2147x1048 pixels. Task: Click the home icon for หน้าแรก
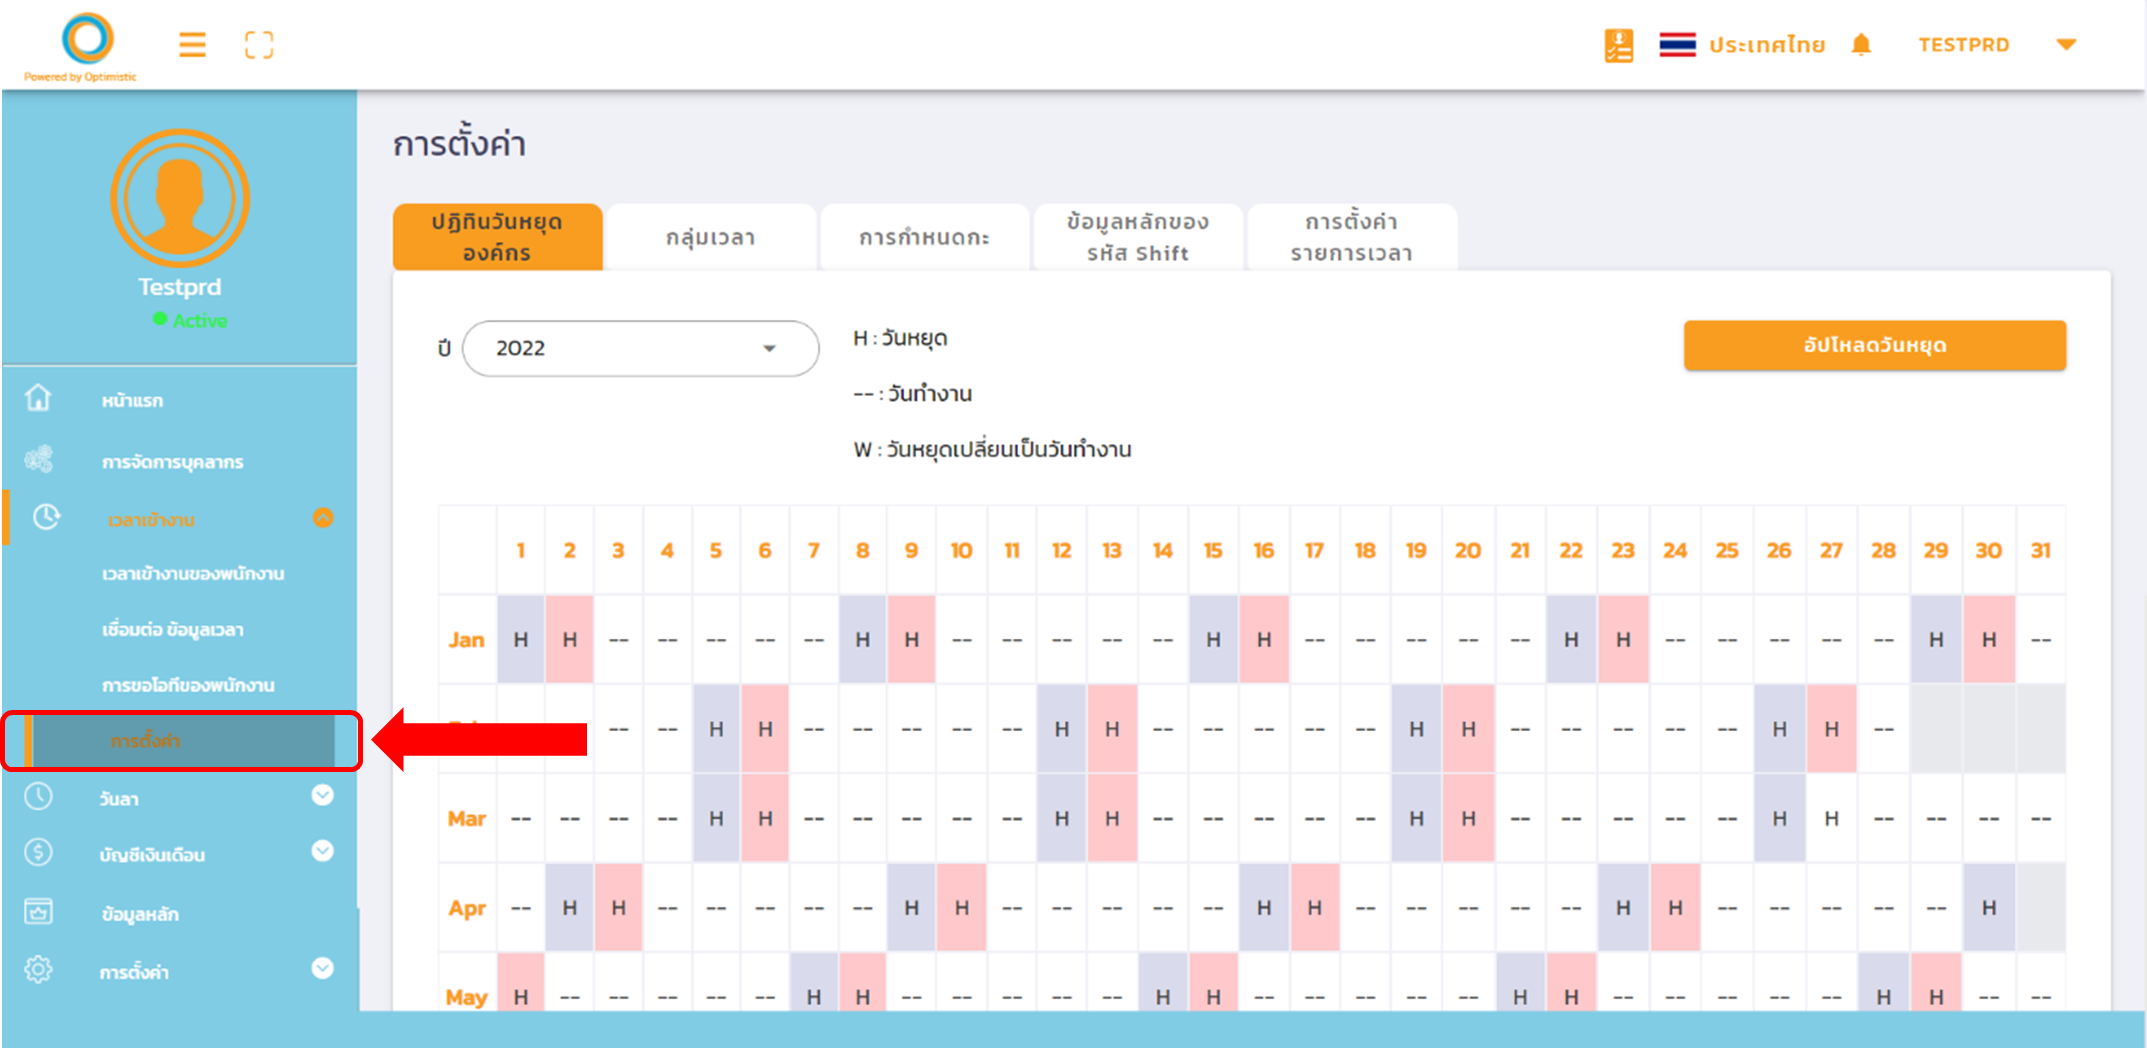[x=38, y=398]
